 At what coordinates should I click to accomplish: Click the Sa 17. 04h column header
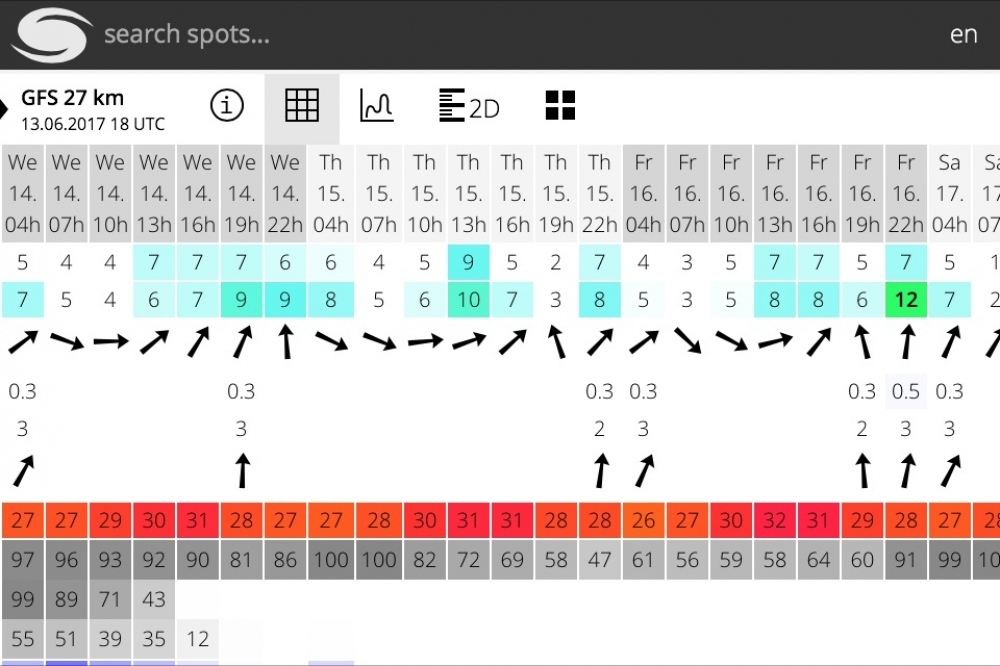coord(949,193)
